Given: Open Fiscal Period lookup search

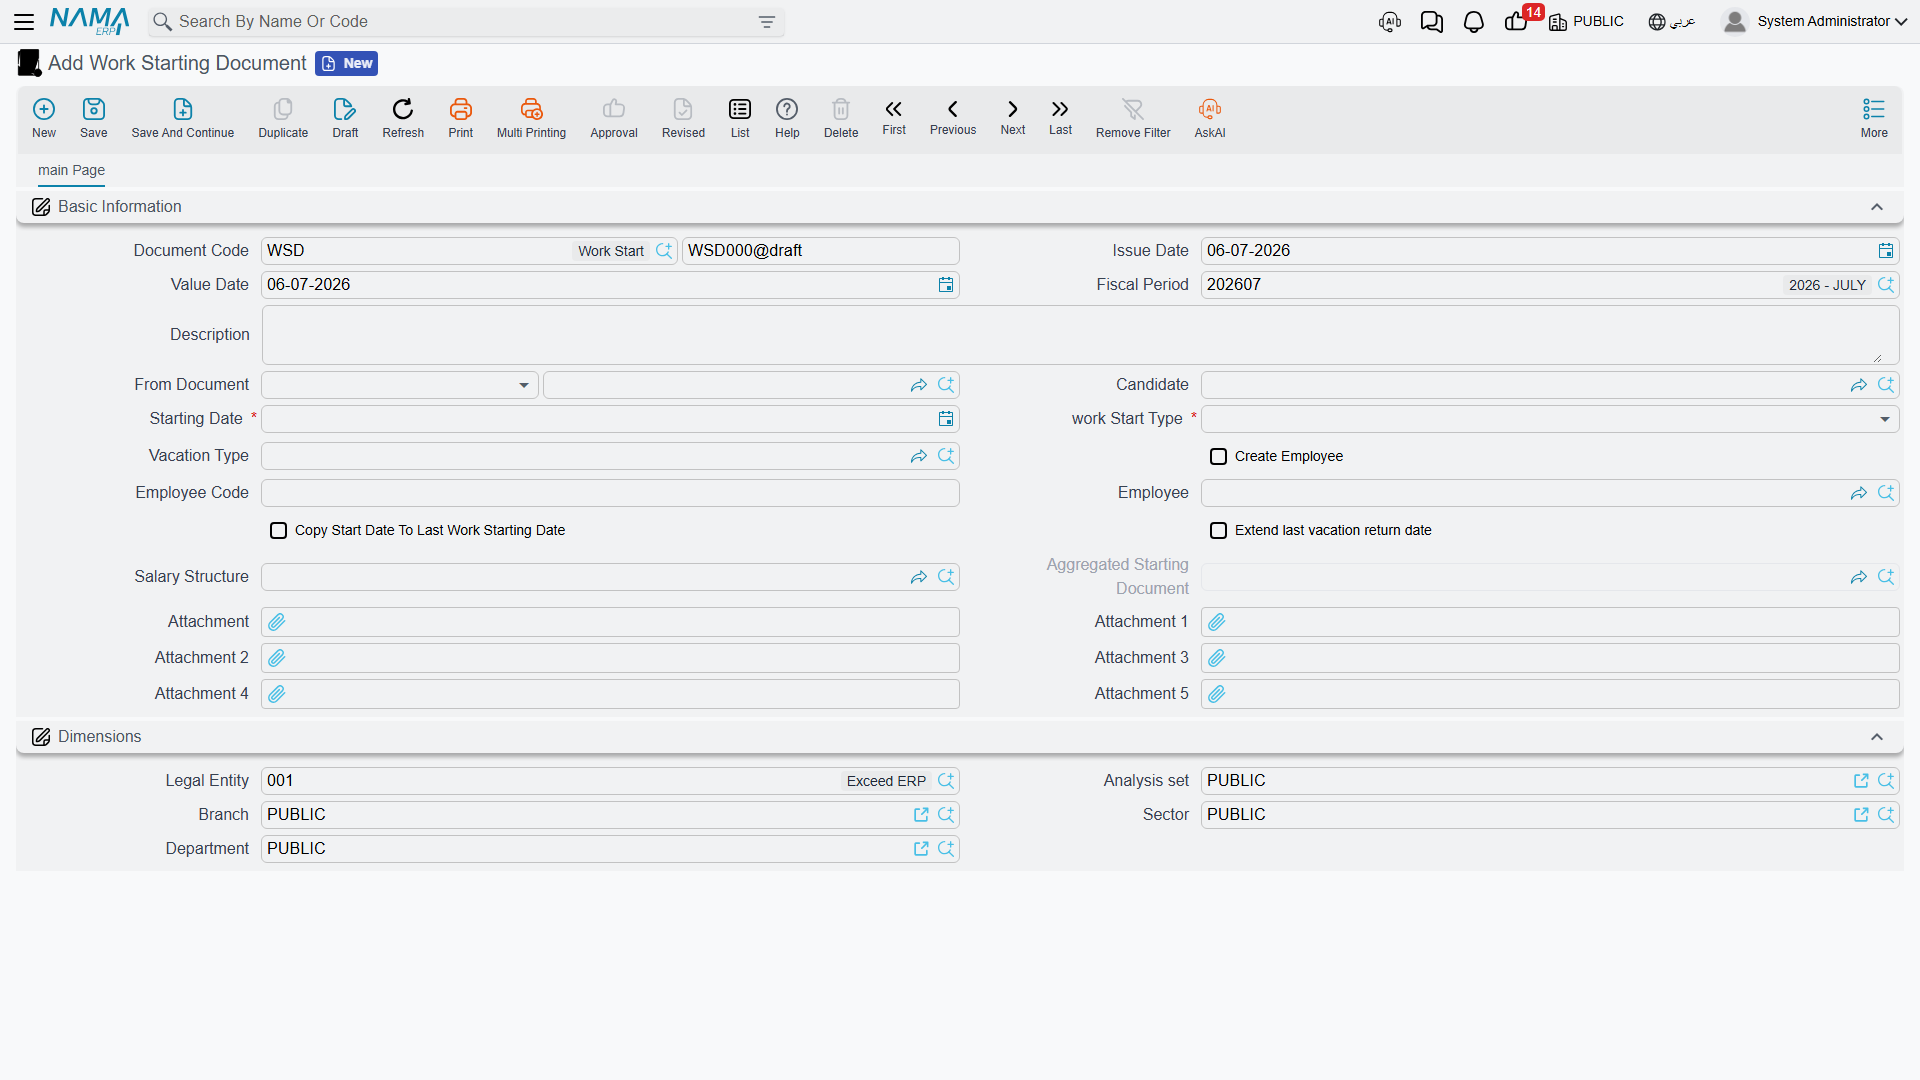Looking at the screenshot, I should [1886, 285].
